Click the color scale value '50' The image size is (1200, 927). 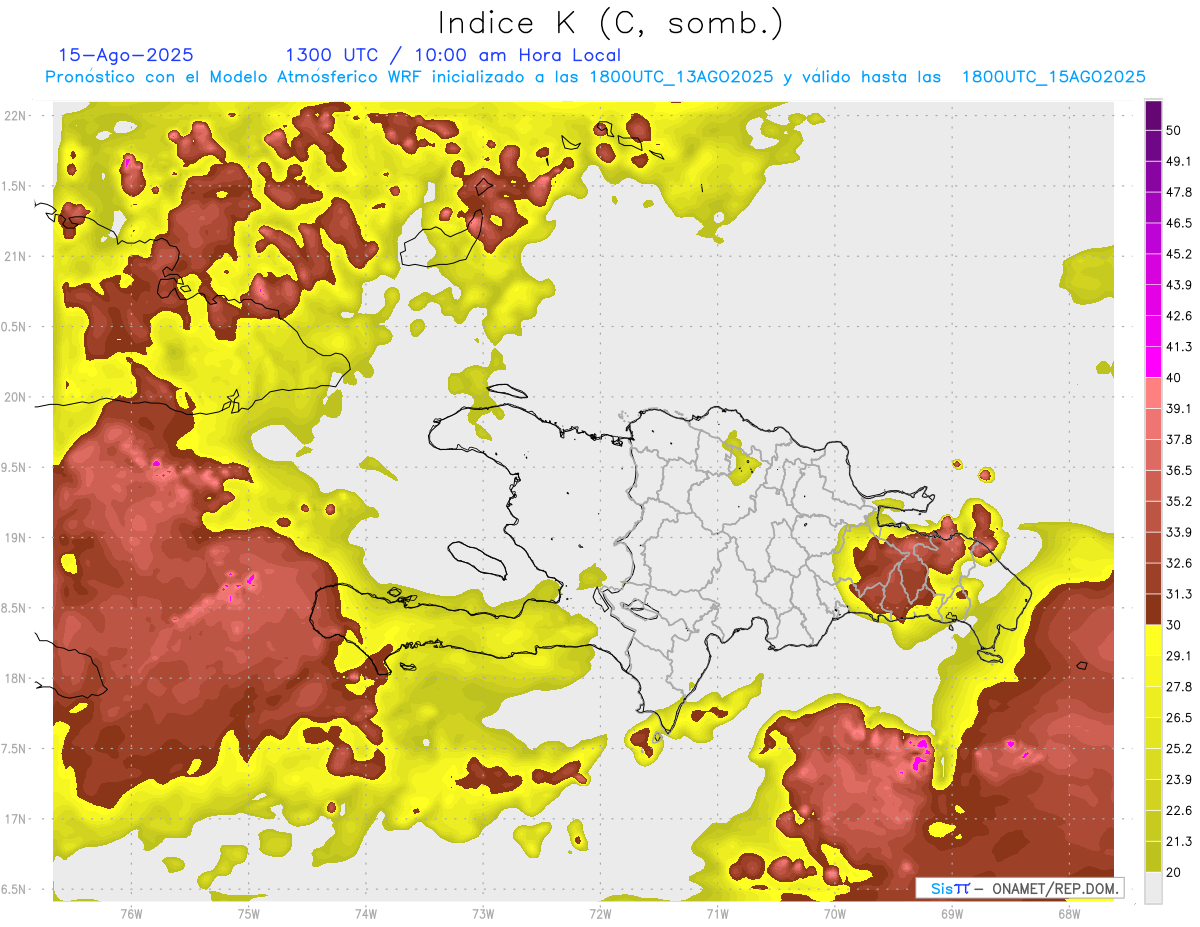click(x=1174, y=130)
